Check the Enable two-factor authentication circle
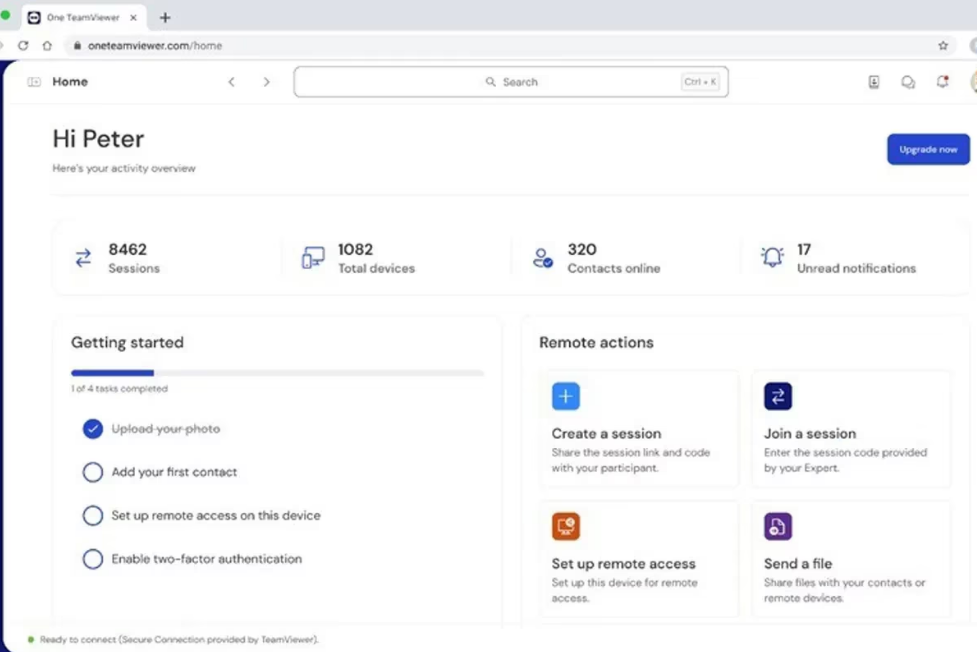Viewport: 977px width, 652px height. (93, 559)
